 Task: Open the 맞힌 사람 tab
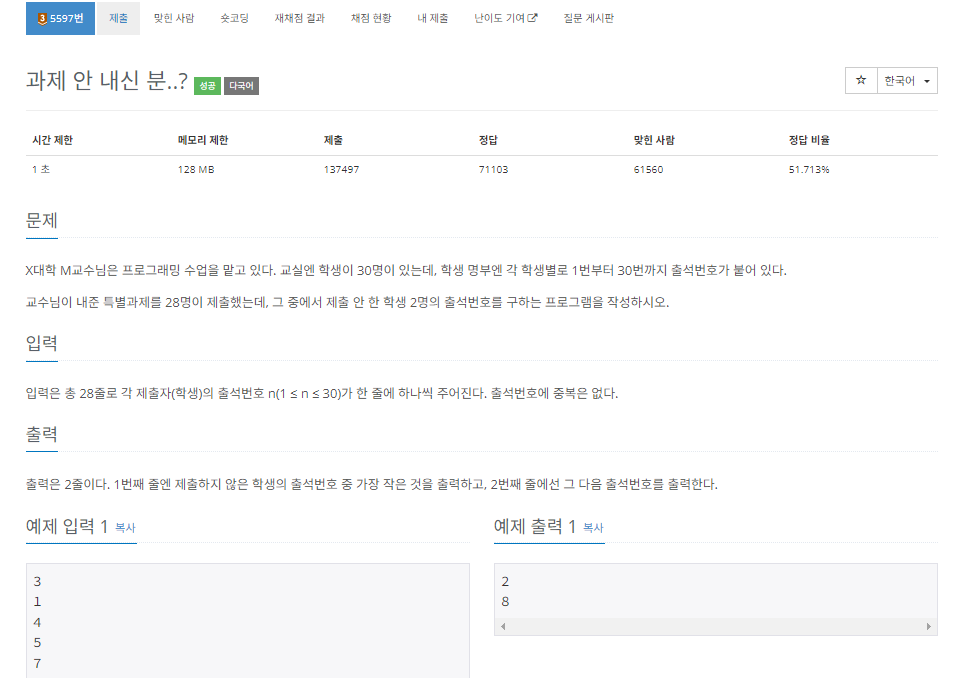174,18
